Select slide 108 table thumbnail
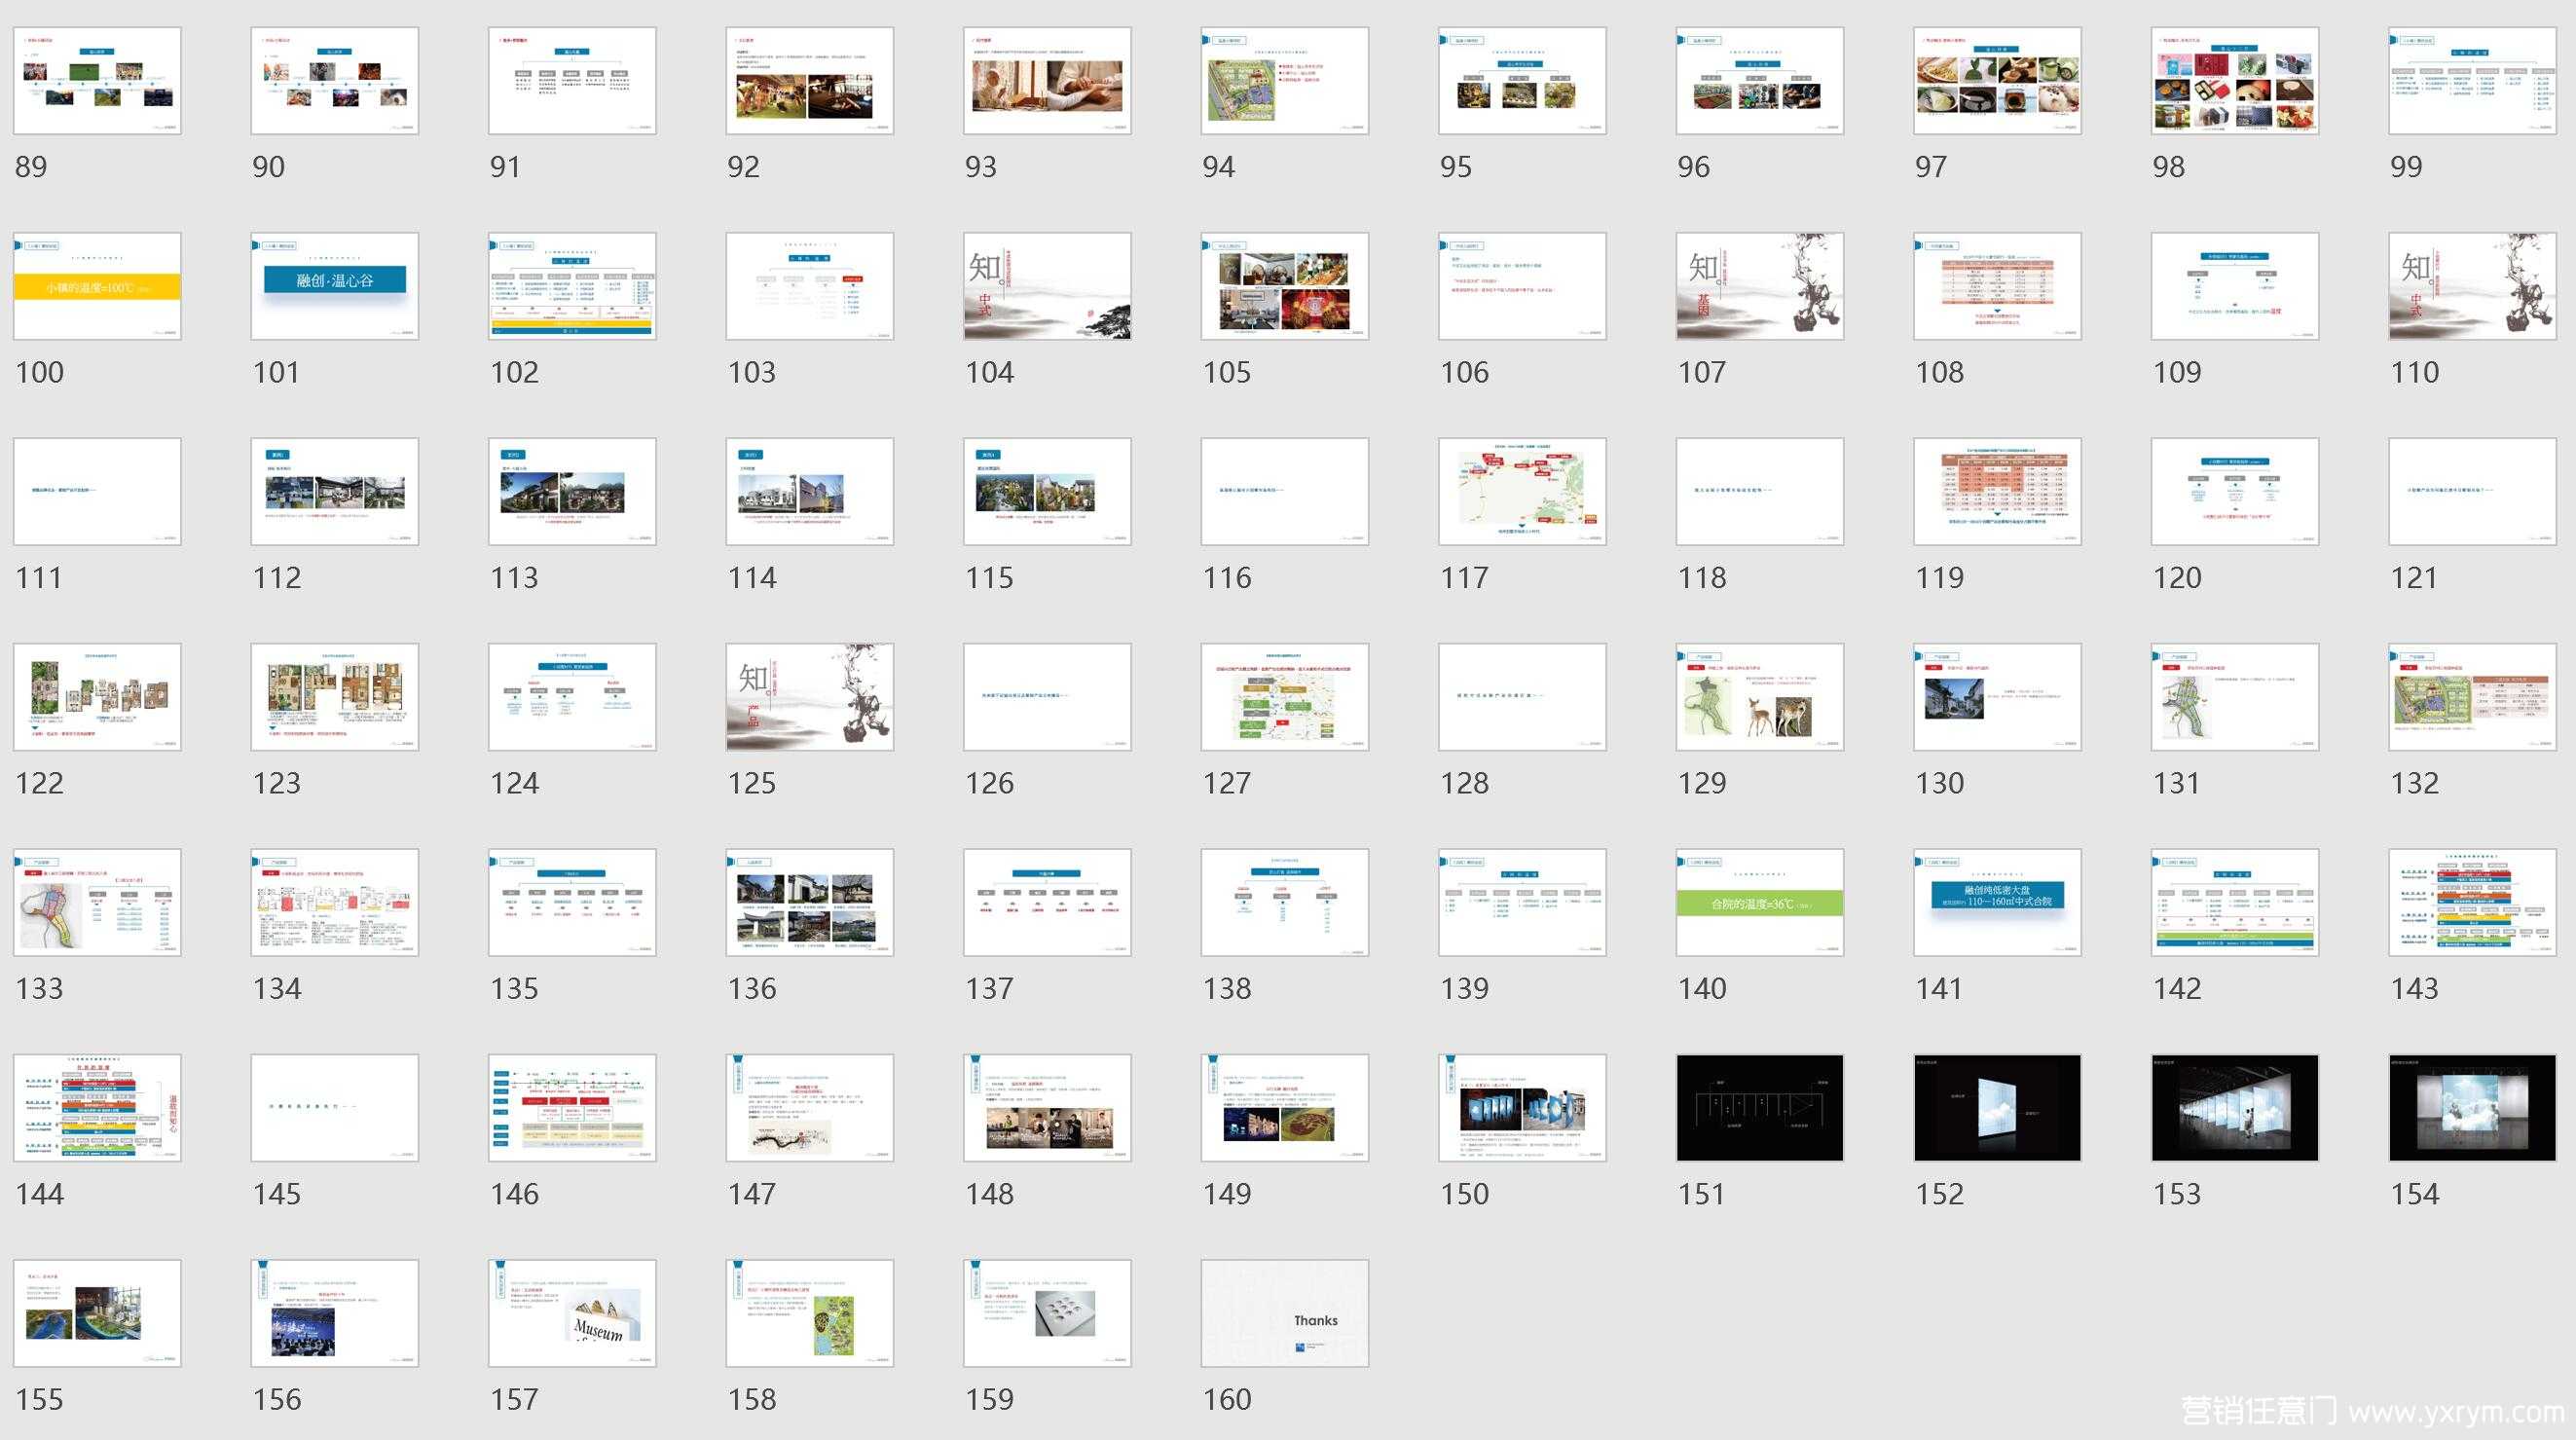The image size is (2576, 1440). pos(1998,286)
